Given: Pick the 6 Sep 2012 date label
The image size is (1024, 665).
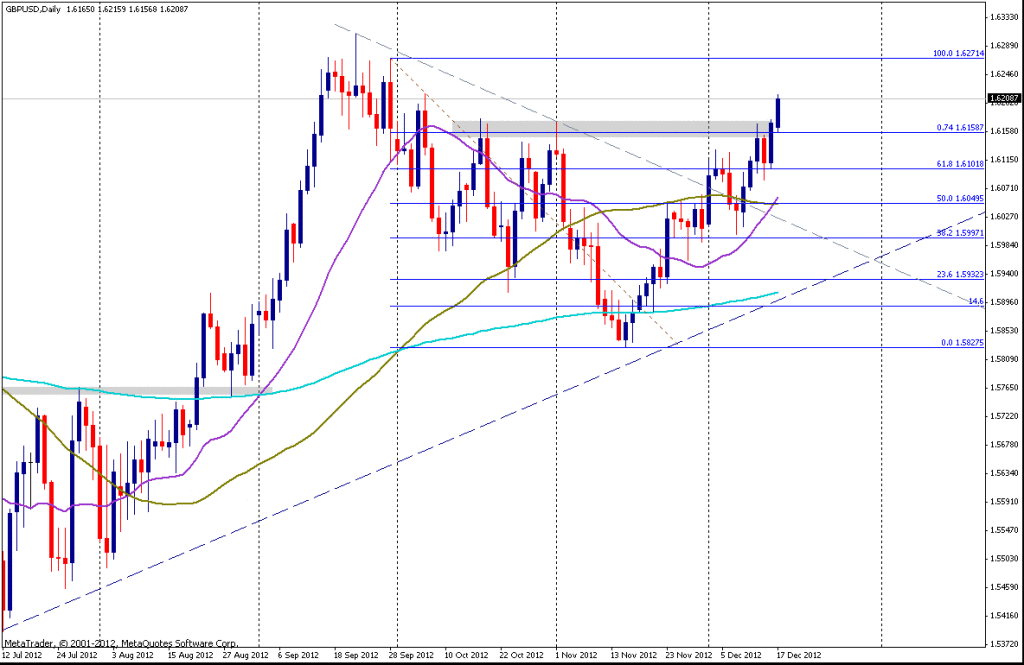Looking at the screenshot, I should coord(297,656).
